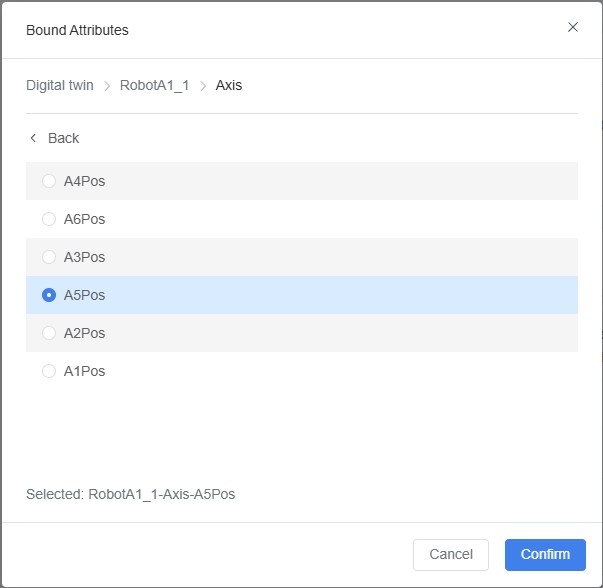The image size is (603, 588).
Task: Go to Digital twin breadcrumb
Action: point(60,85)
